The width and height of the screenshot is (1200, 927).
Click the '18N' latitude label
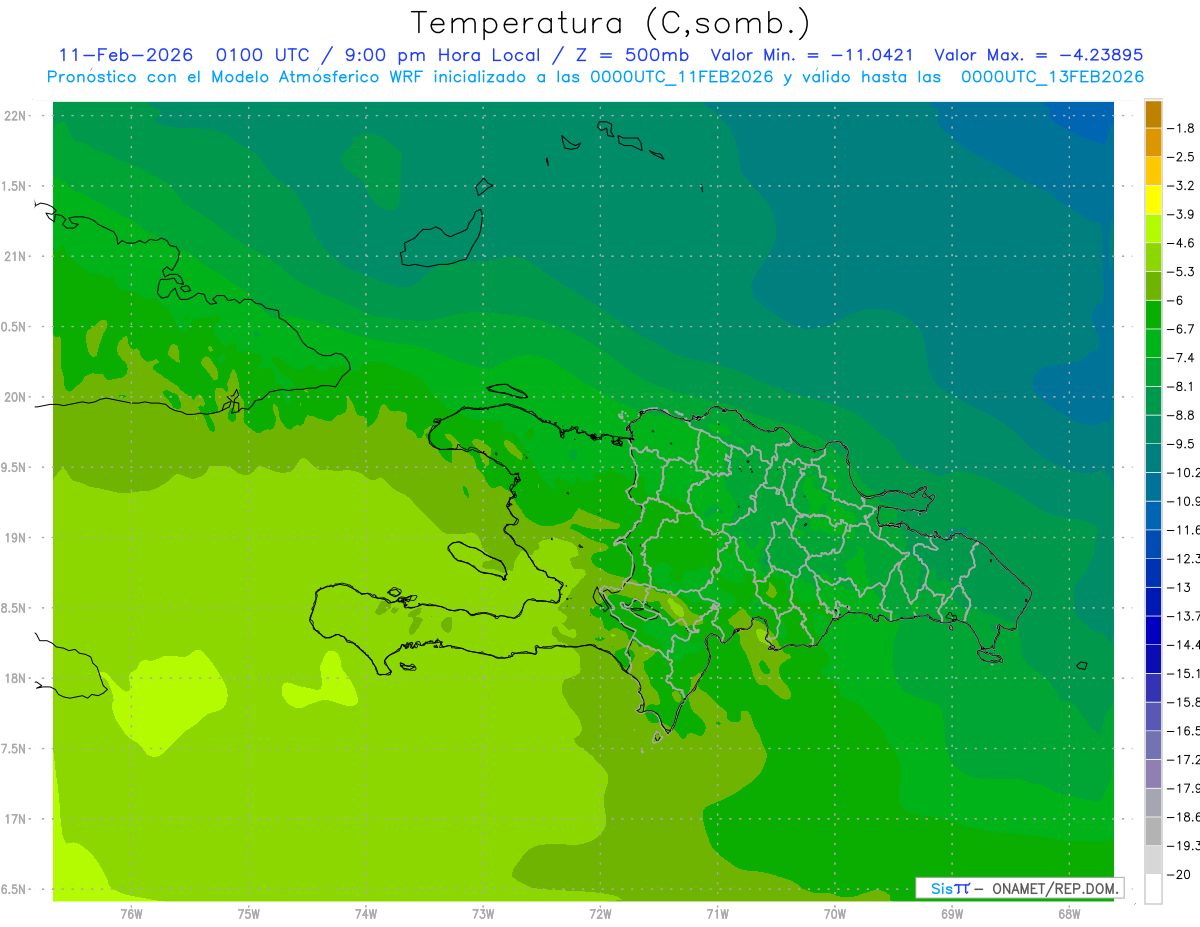[x=15, y=678]
